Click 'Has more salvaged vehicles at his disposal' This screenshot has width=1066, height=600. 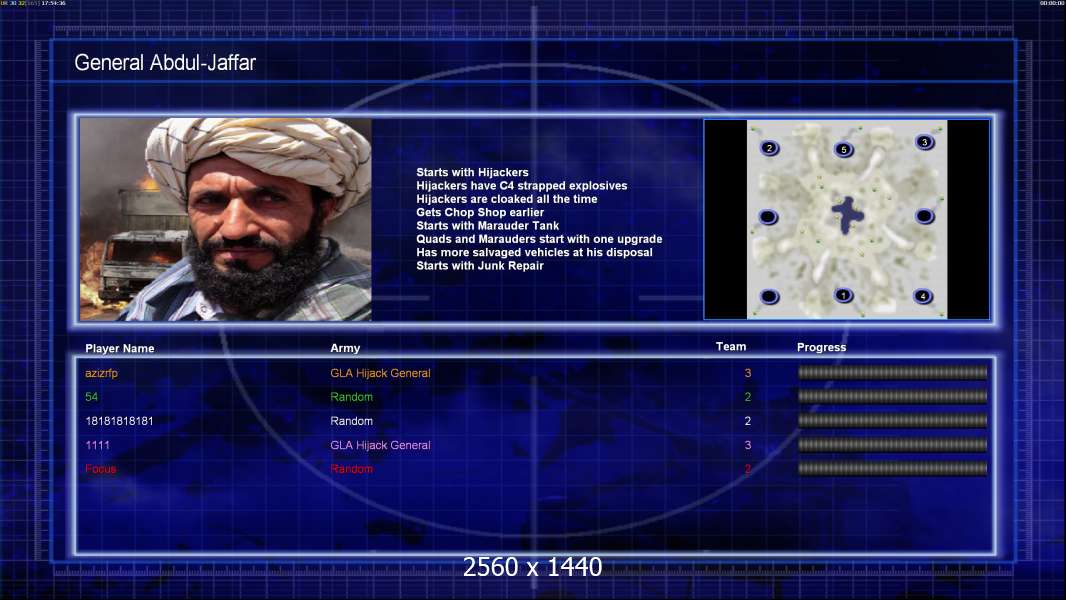[534, 252]
